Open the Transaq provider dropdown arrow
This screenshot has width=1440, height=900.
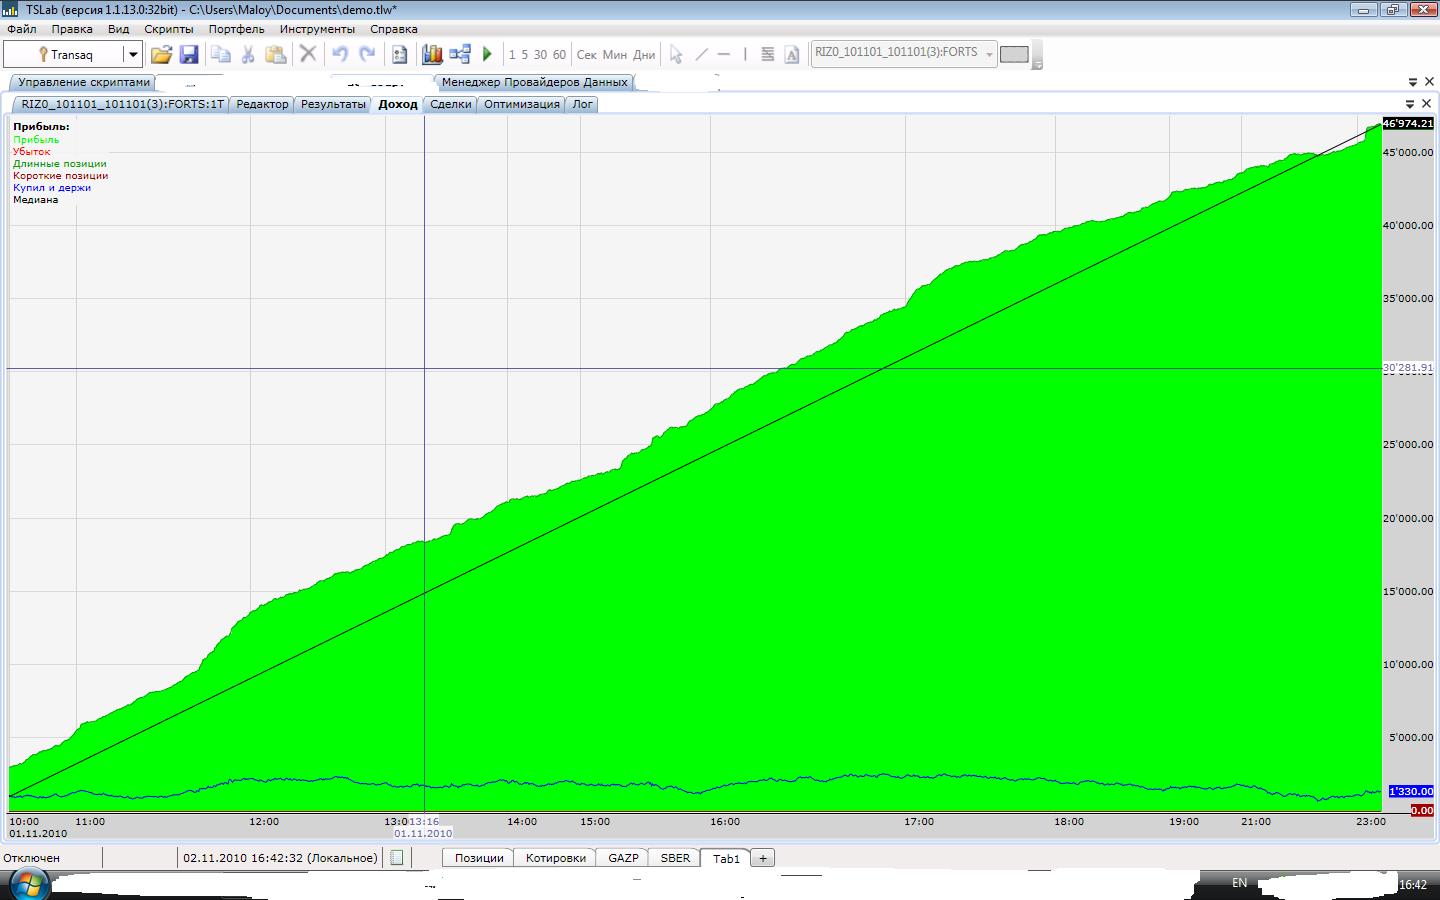(132, 55)
